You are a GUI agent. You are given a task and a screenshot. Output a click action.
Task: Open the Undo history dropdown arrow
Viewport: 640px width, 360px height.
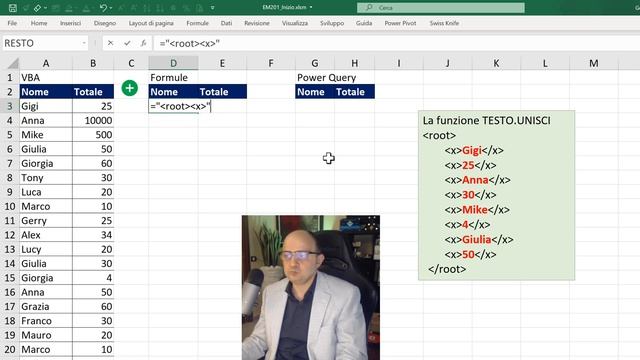click(x=111, y=8)
